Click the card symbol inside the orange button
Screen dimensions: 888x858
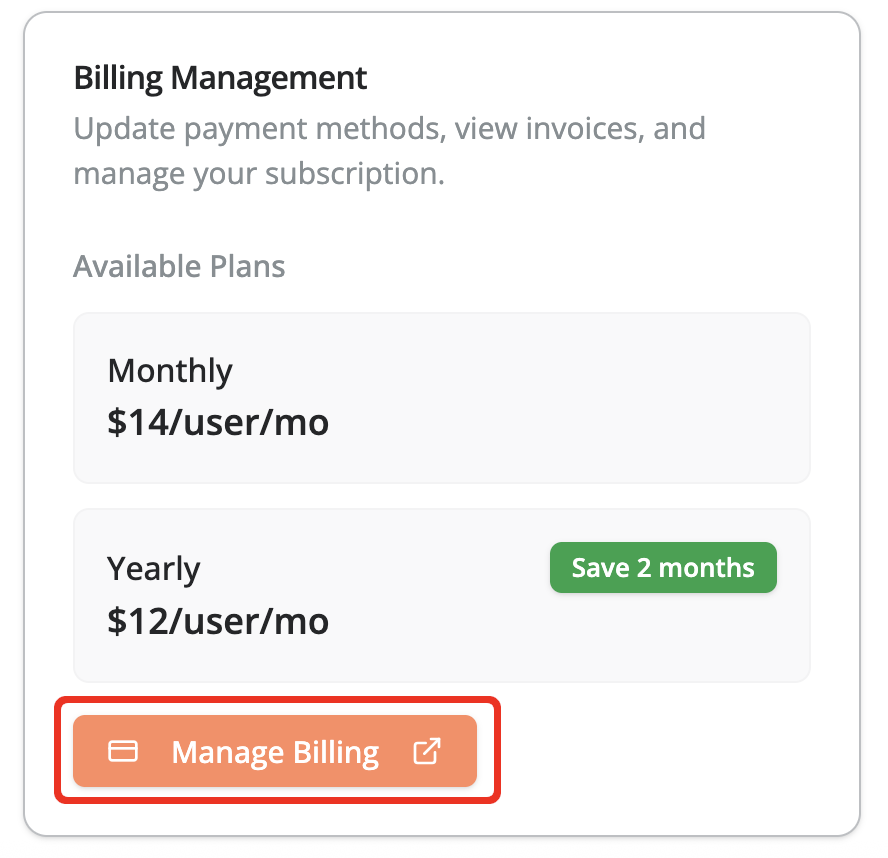pos(122,751)
